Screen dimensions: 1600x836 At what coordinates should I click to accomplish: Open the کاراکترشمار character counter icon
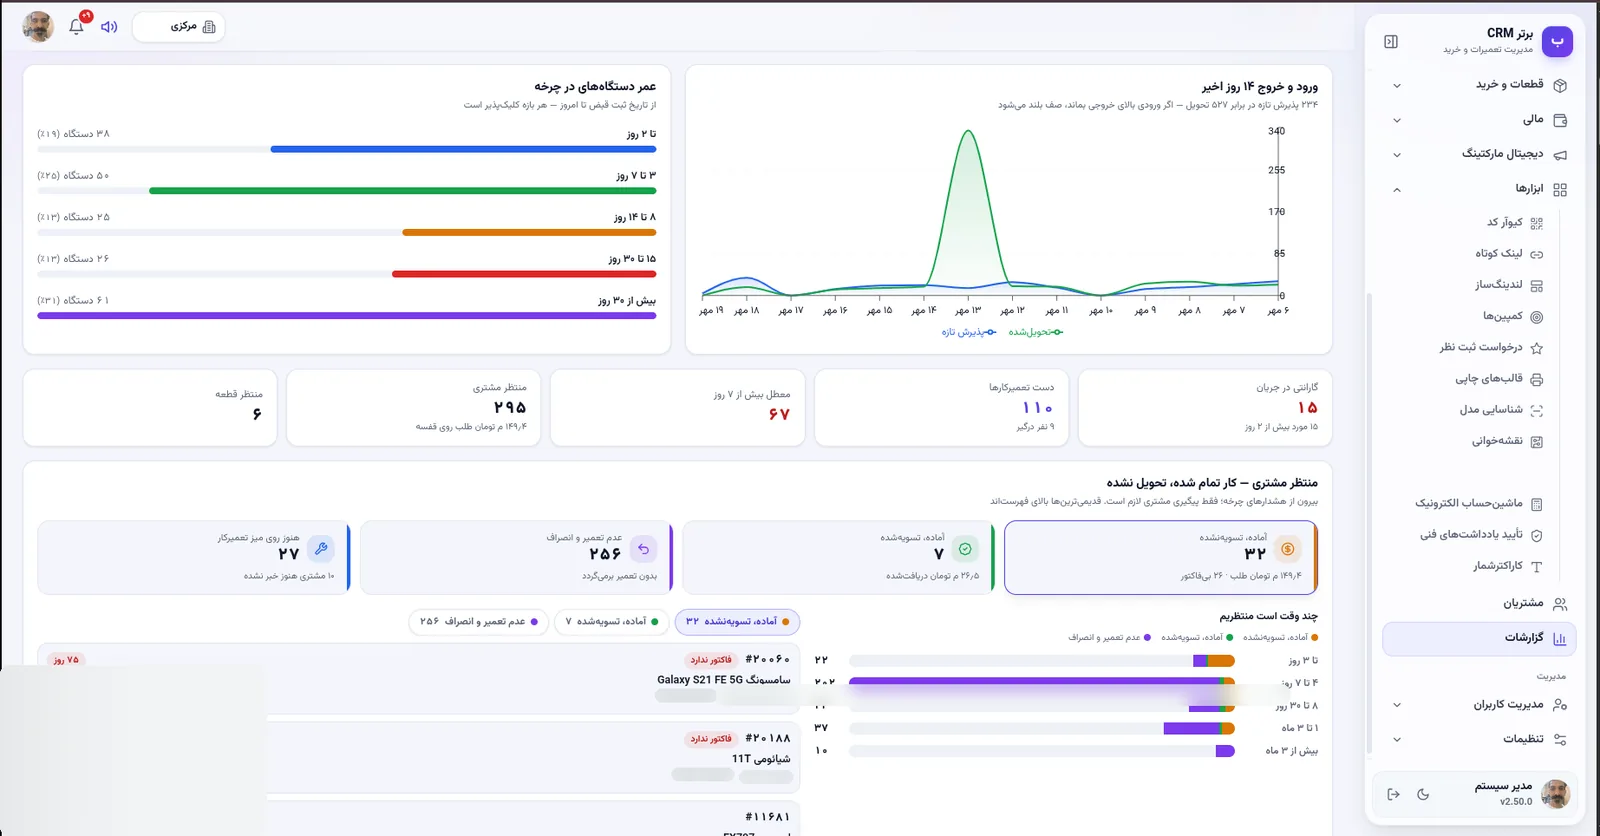[1536, 566]
